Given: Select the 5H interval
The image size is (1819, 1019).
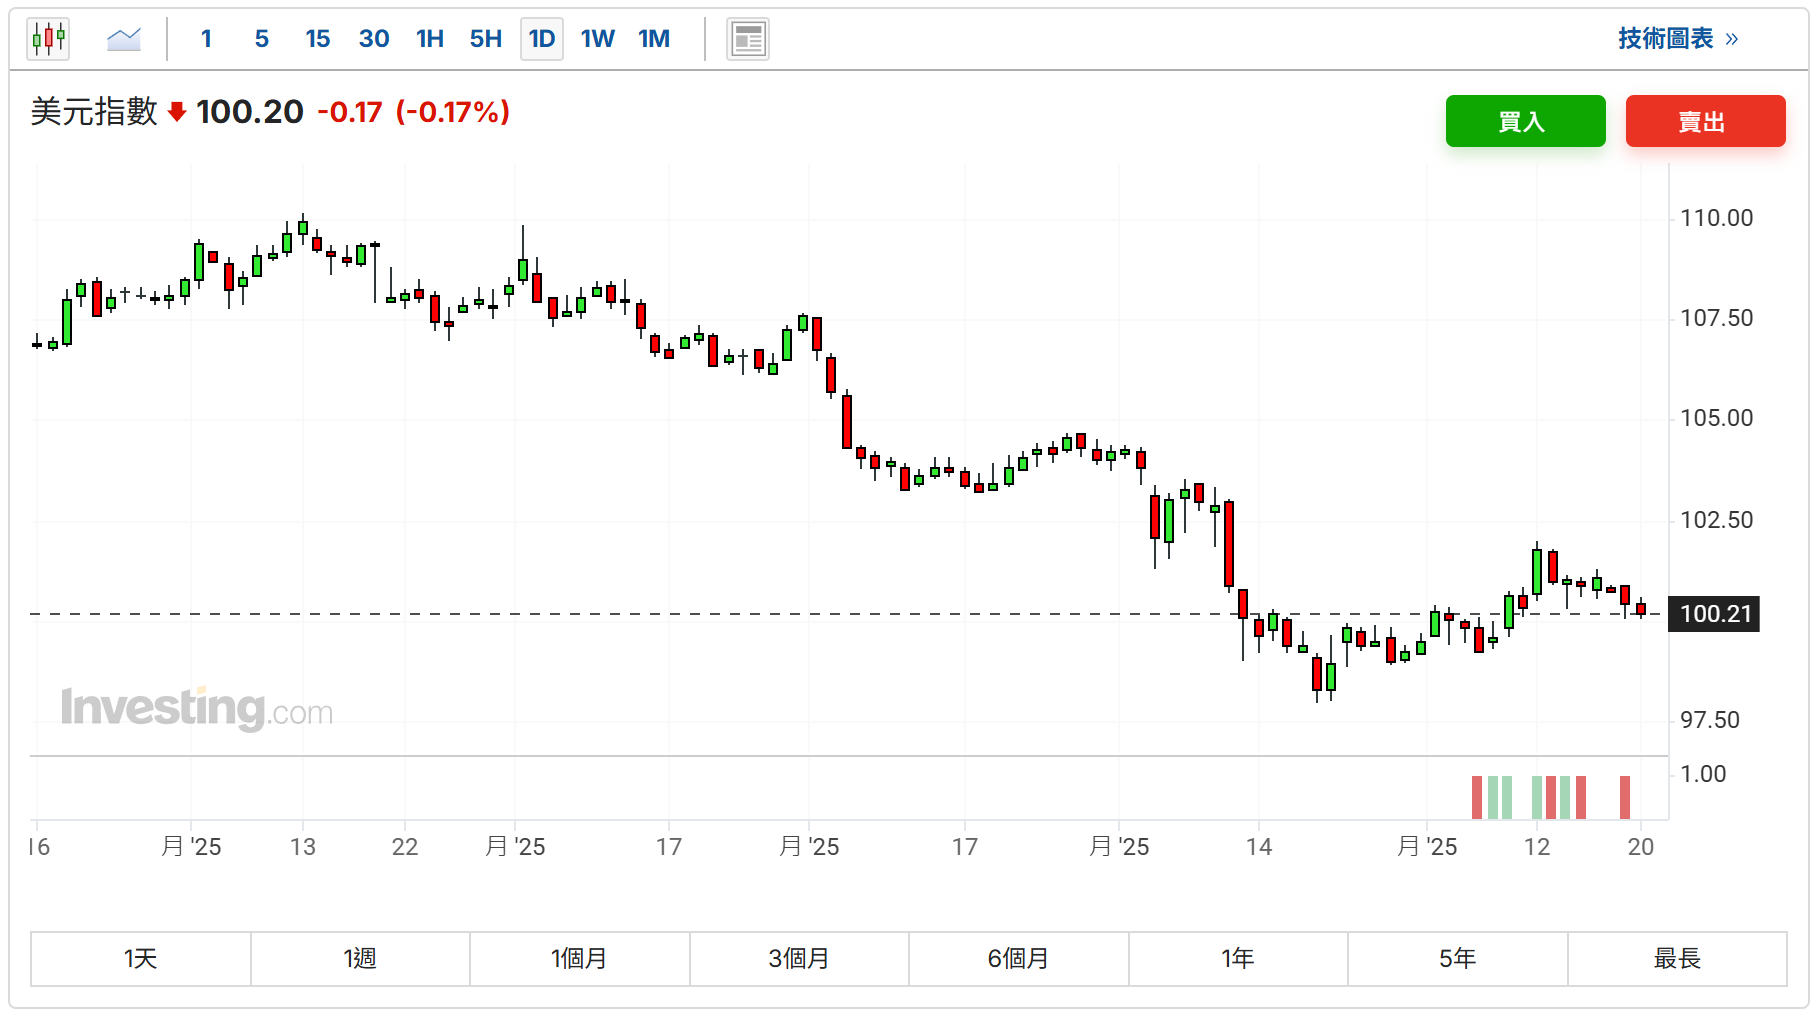Looking at the screenshot, I should point(486,39).
